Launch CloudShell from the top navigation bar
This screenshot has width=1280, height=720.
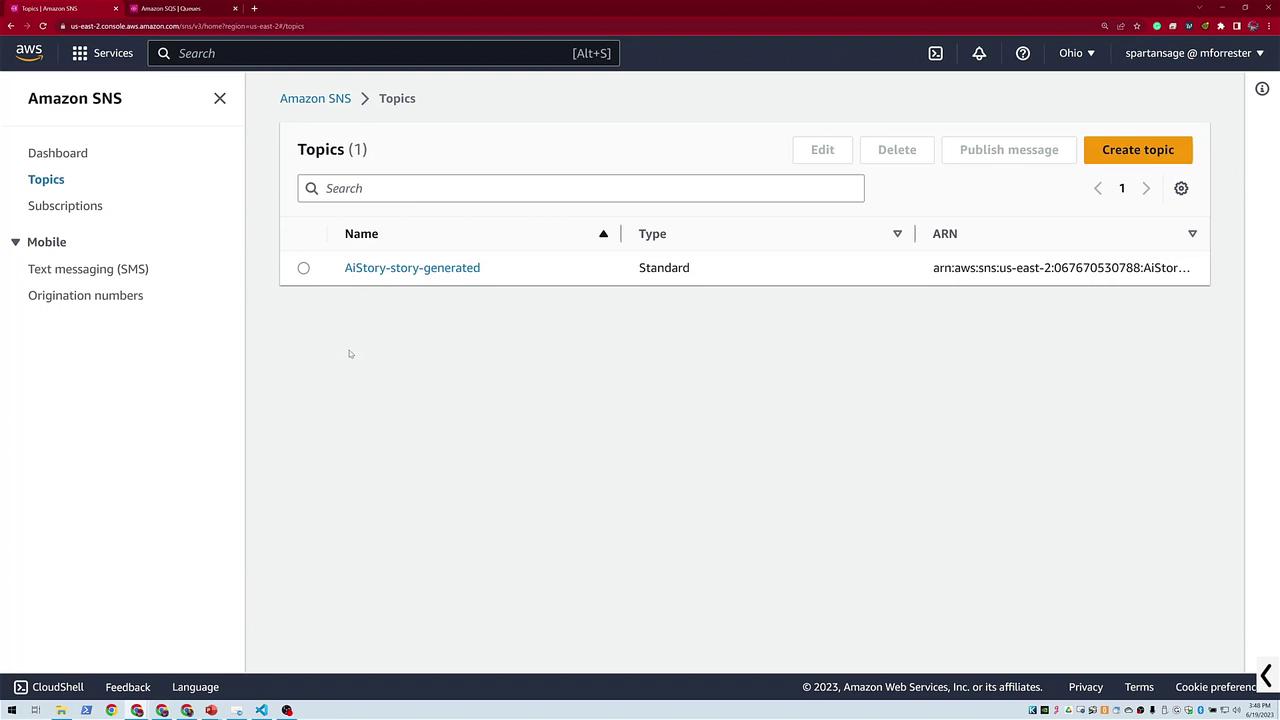coord(936,53)
